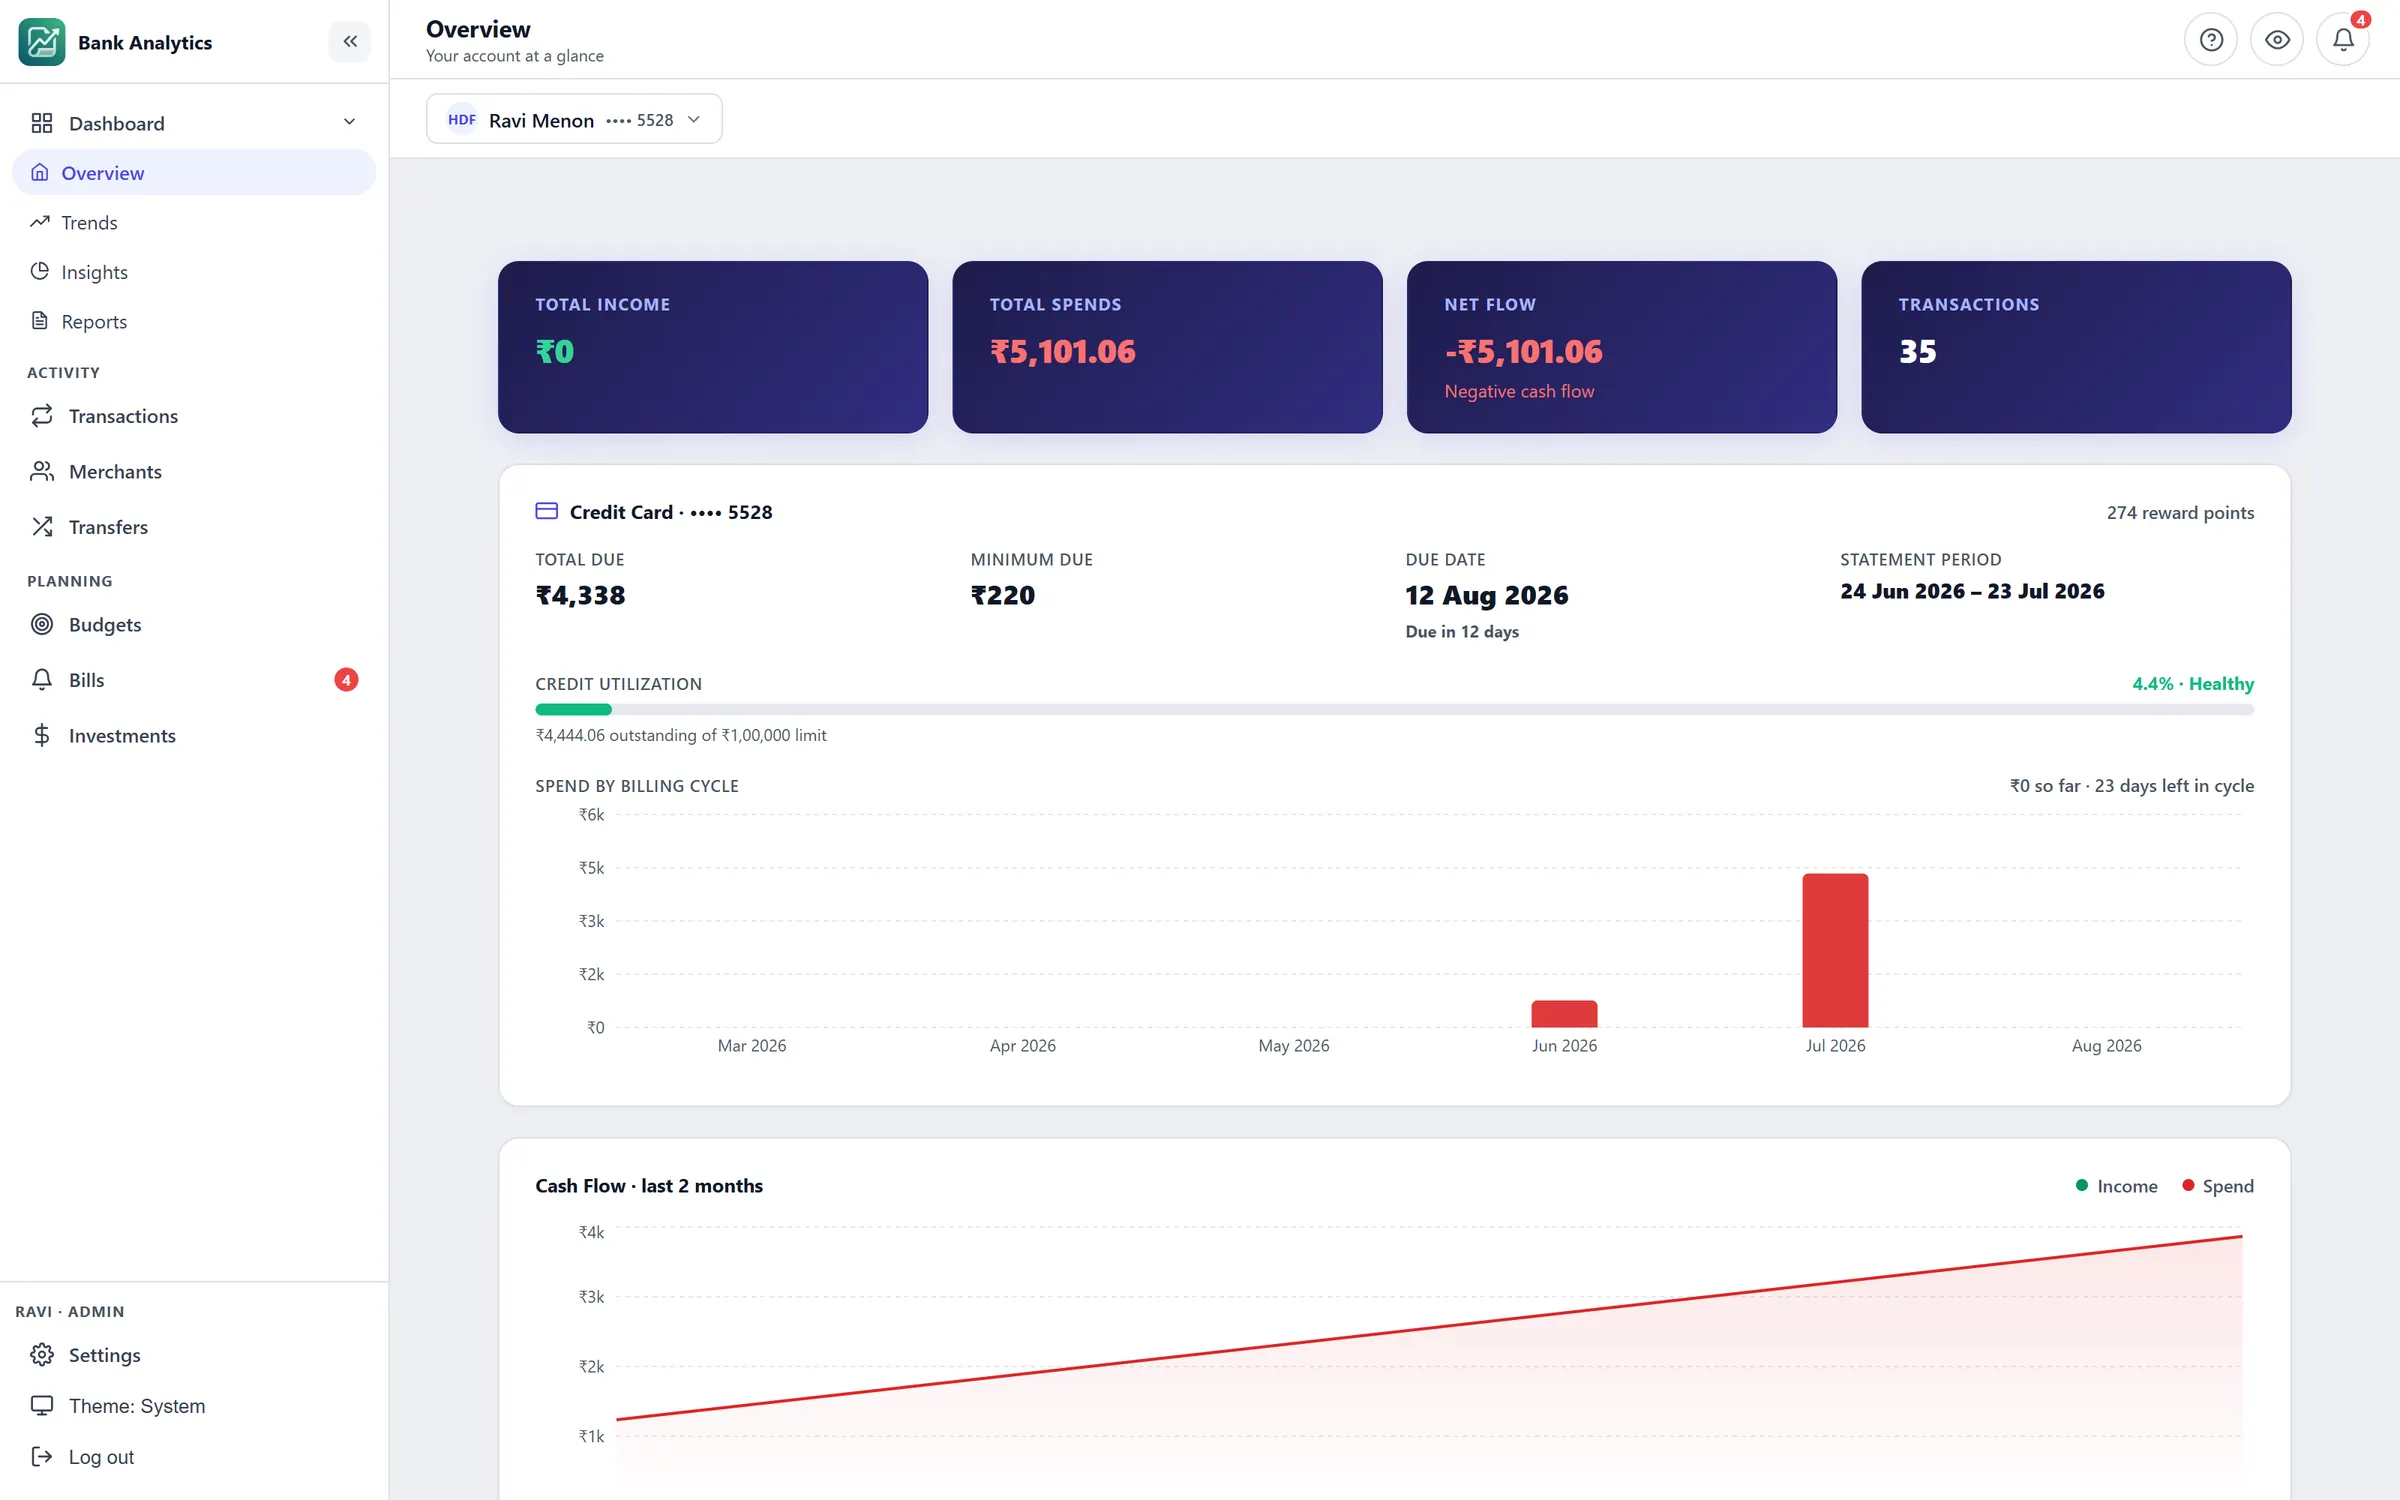This screenshot has width=2400, height=1500.
Task: Click the Jun 2026 spend bar
Action: tap(1564, 1014)
